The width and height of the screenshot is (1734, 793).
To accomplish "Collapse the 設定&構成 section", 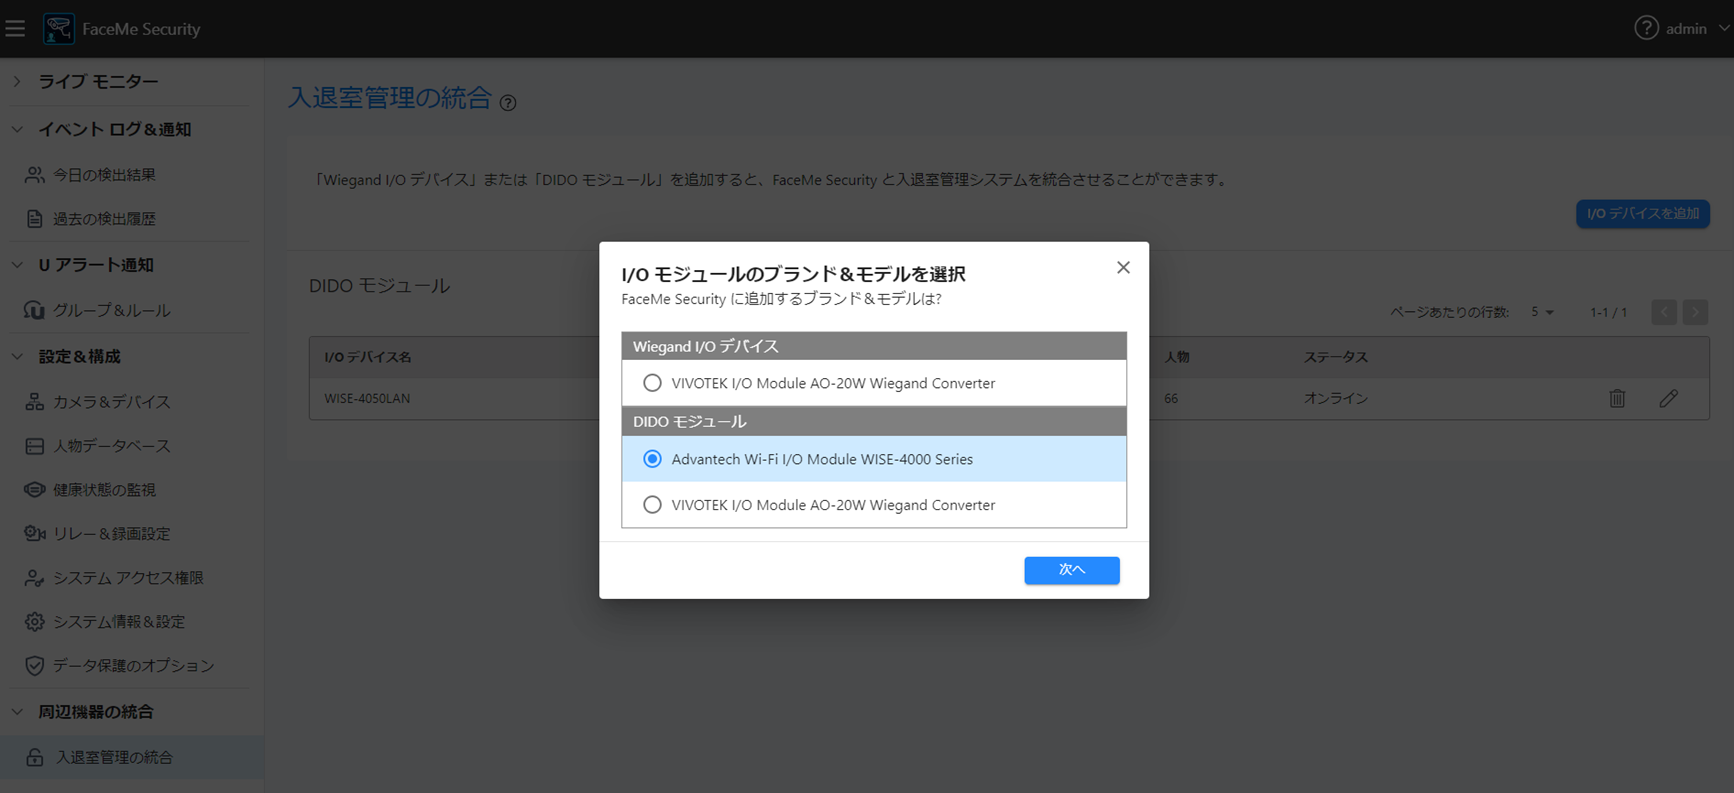I will (17, 356).
